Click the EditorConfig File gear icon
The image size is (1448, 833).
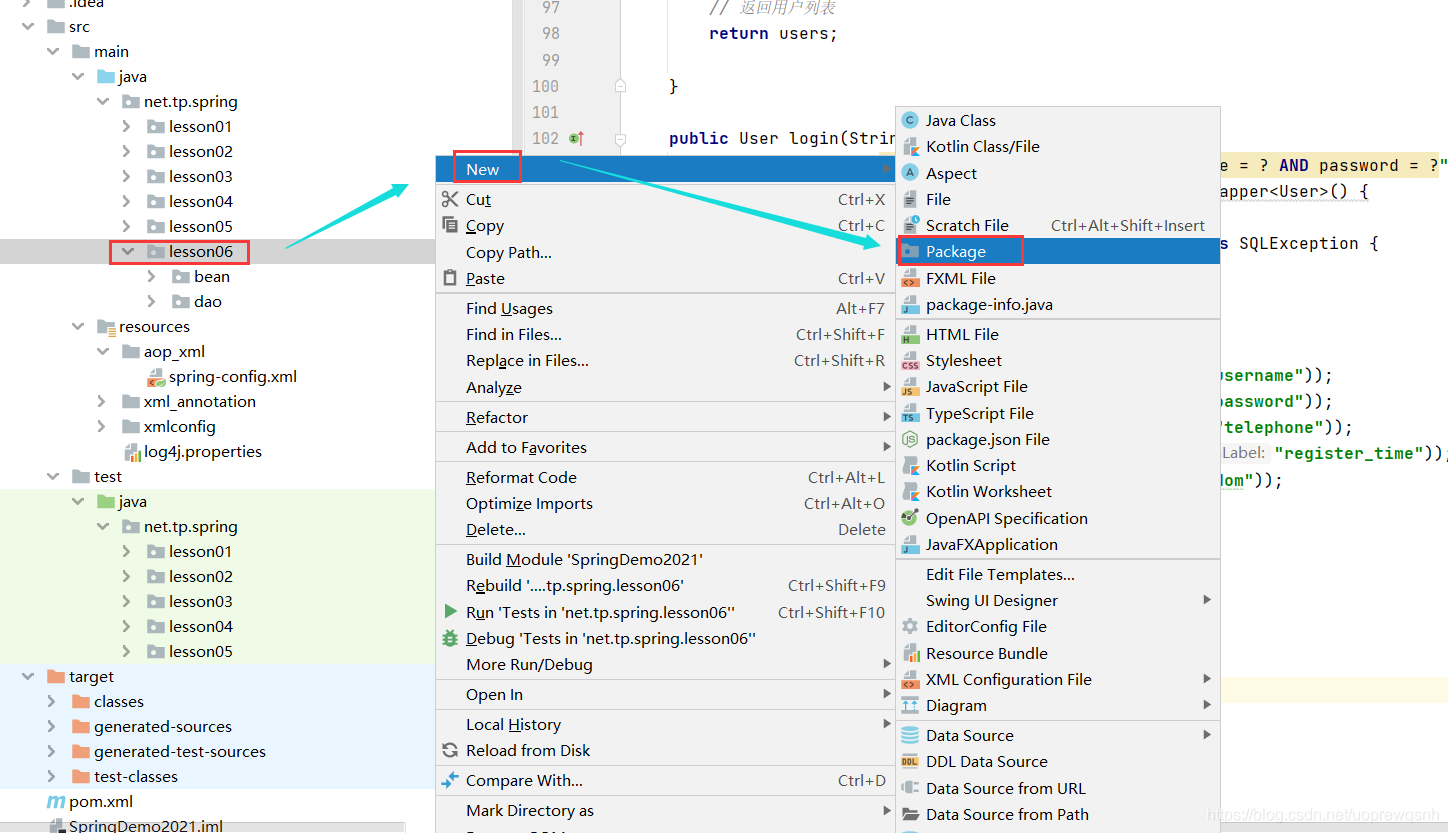[910, 626]
